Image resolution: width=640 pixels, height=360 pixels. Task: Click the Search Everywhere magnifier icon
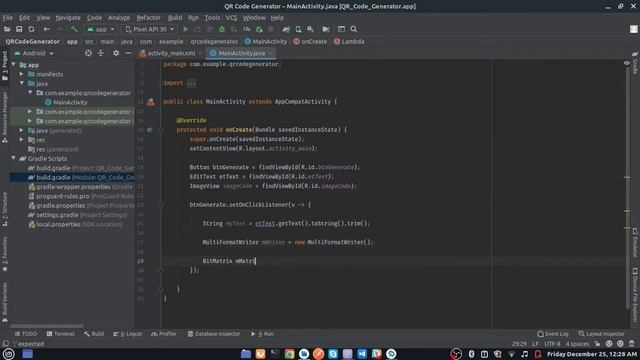(x=353, y=29)
